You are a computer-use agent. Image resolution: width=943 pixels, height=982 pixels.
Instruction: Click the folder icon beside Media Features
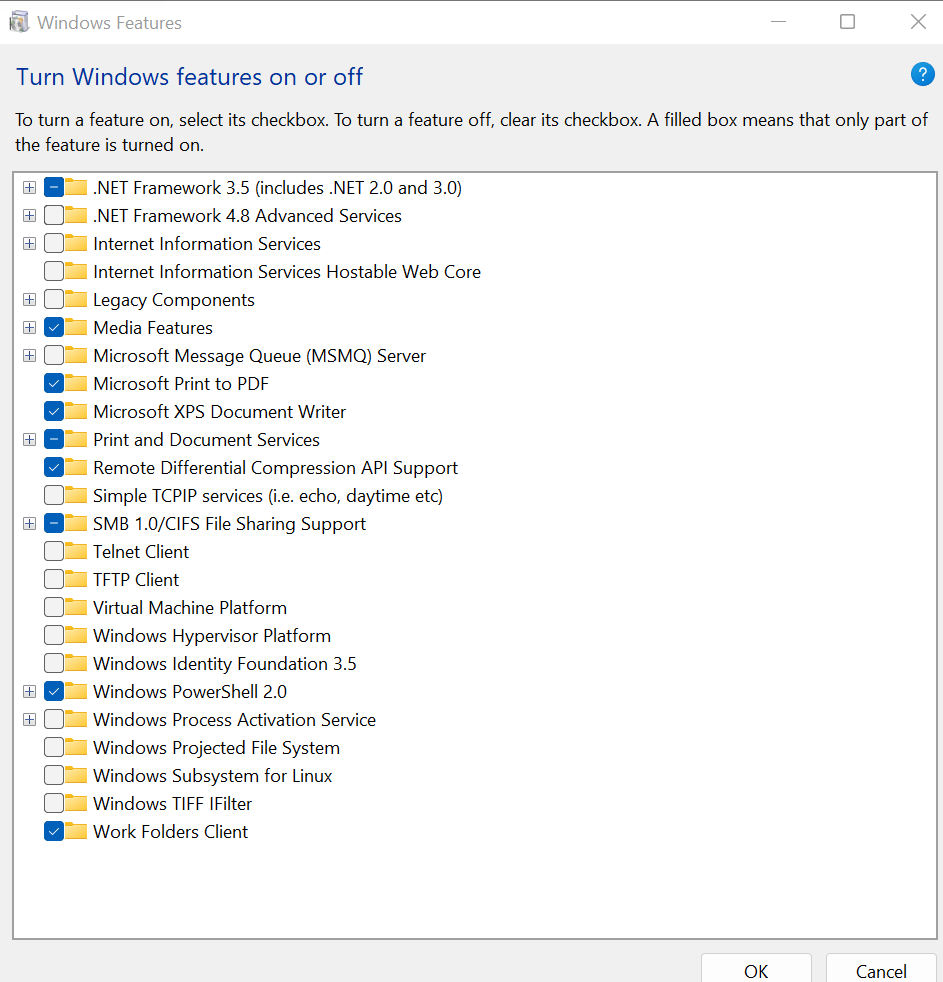76,327
